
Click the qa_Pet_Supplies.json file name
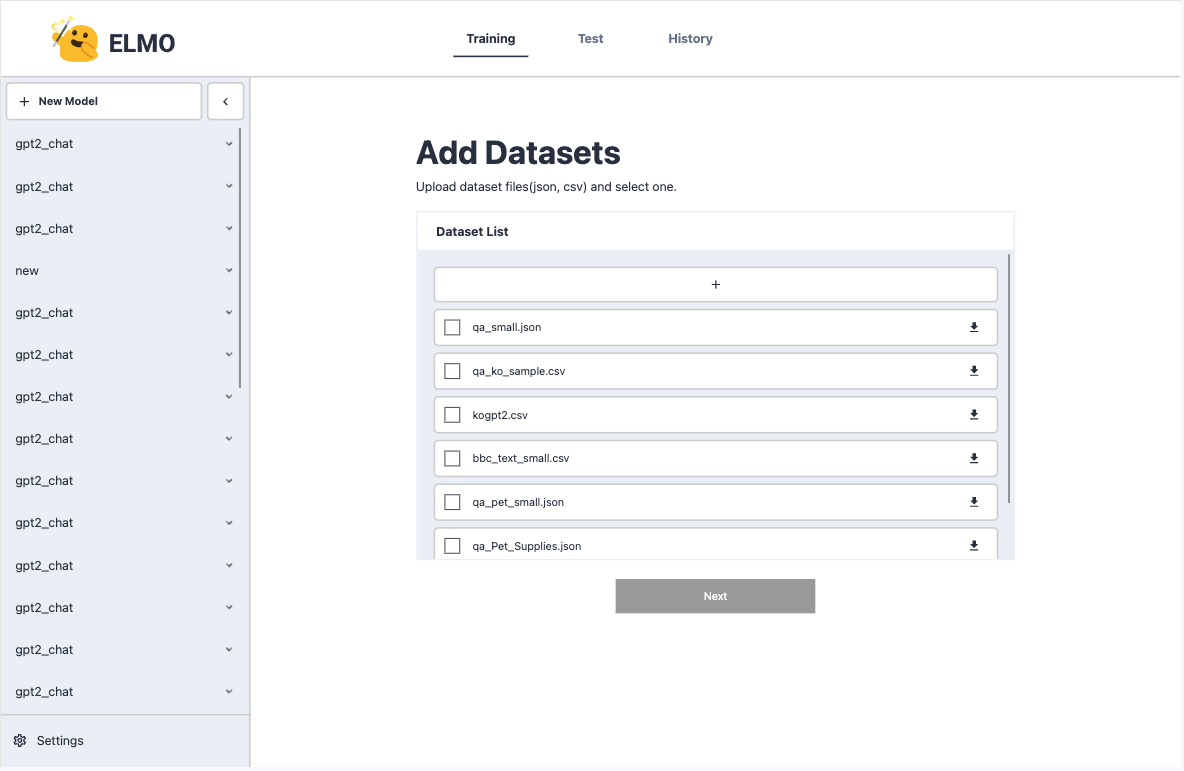527,545
